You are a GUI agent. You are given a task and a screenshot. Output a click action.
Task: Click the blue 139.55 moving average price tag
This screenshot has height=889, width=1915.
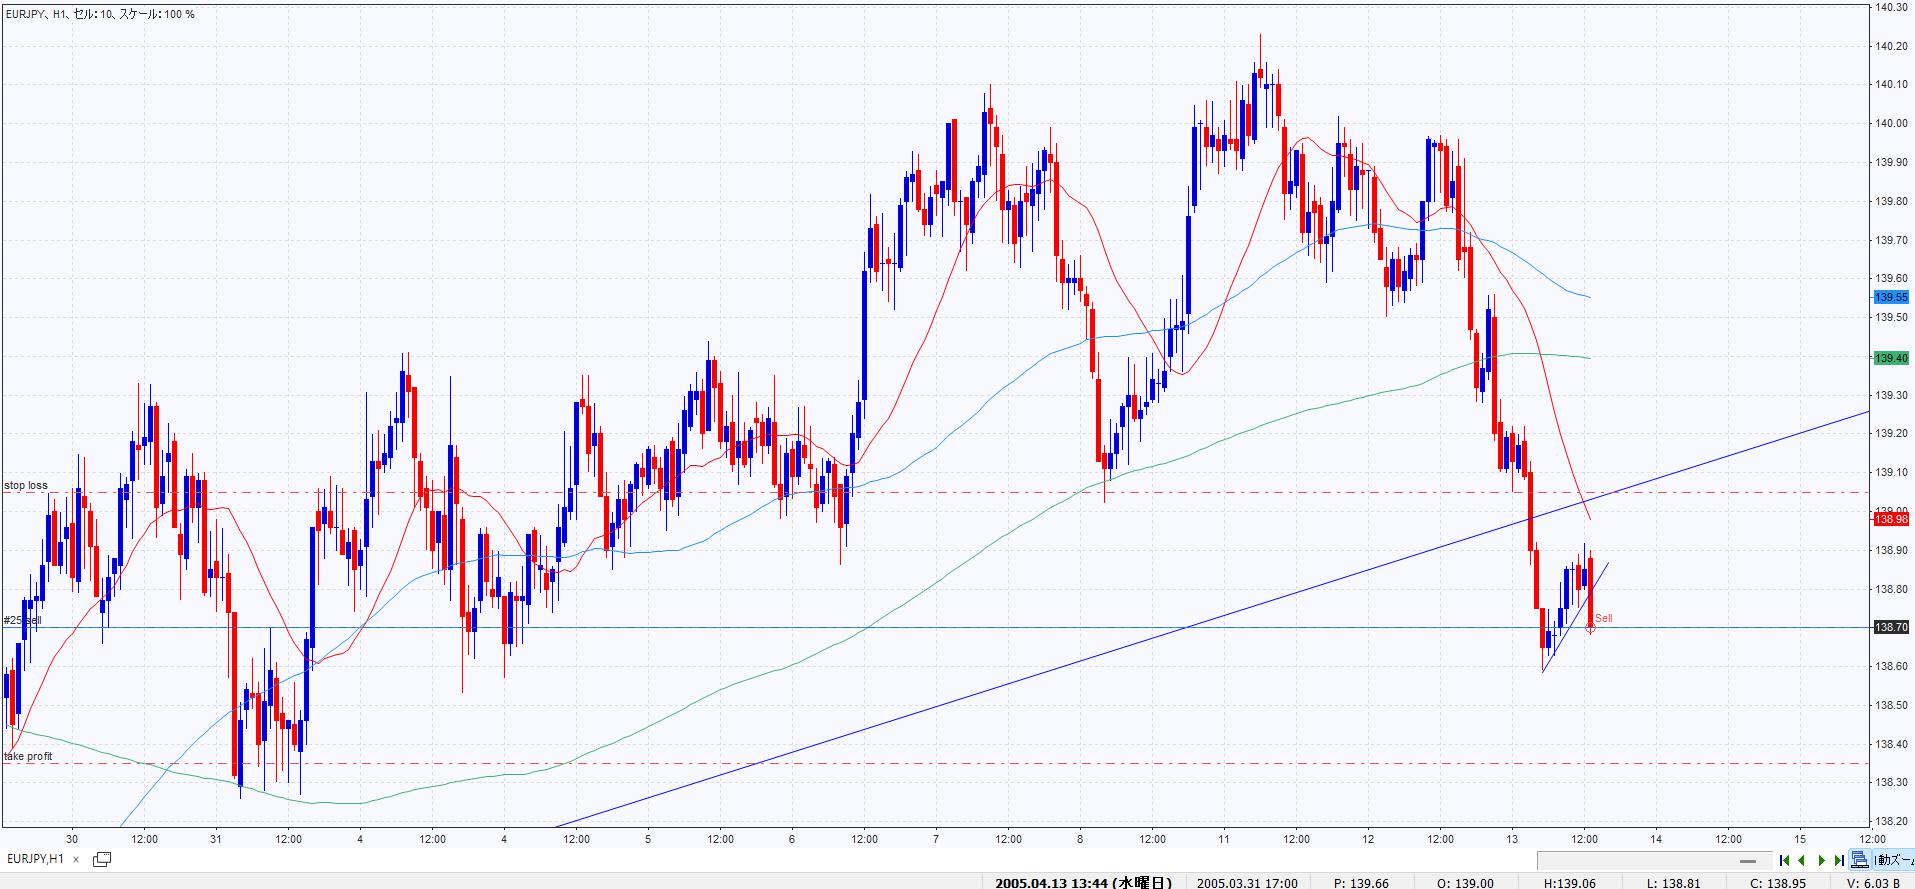pyautogui.click(x=1891, y=297)
